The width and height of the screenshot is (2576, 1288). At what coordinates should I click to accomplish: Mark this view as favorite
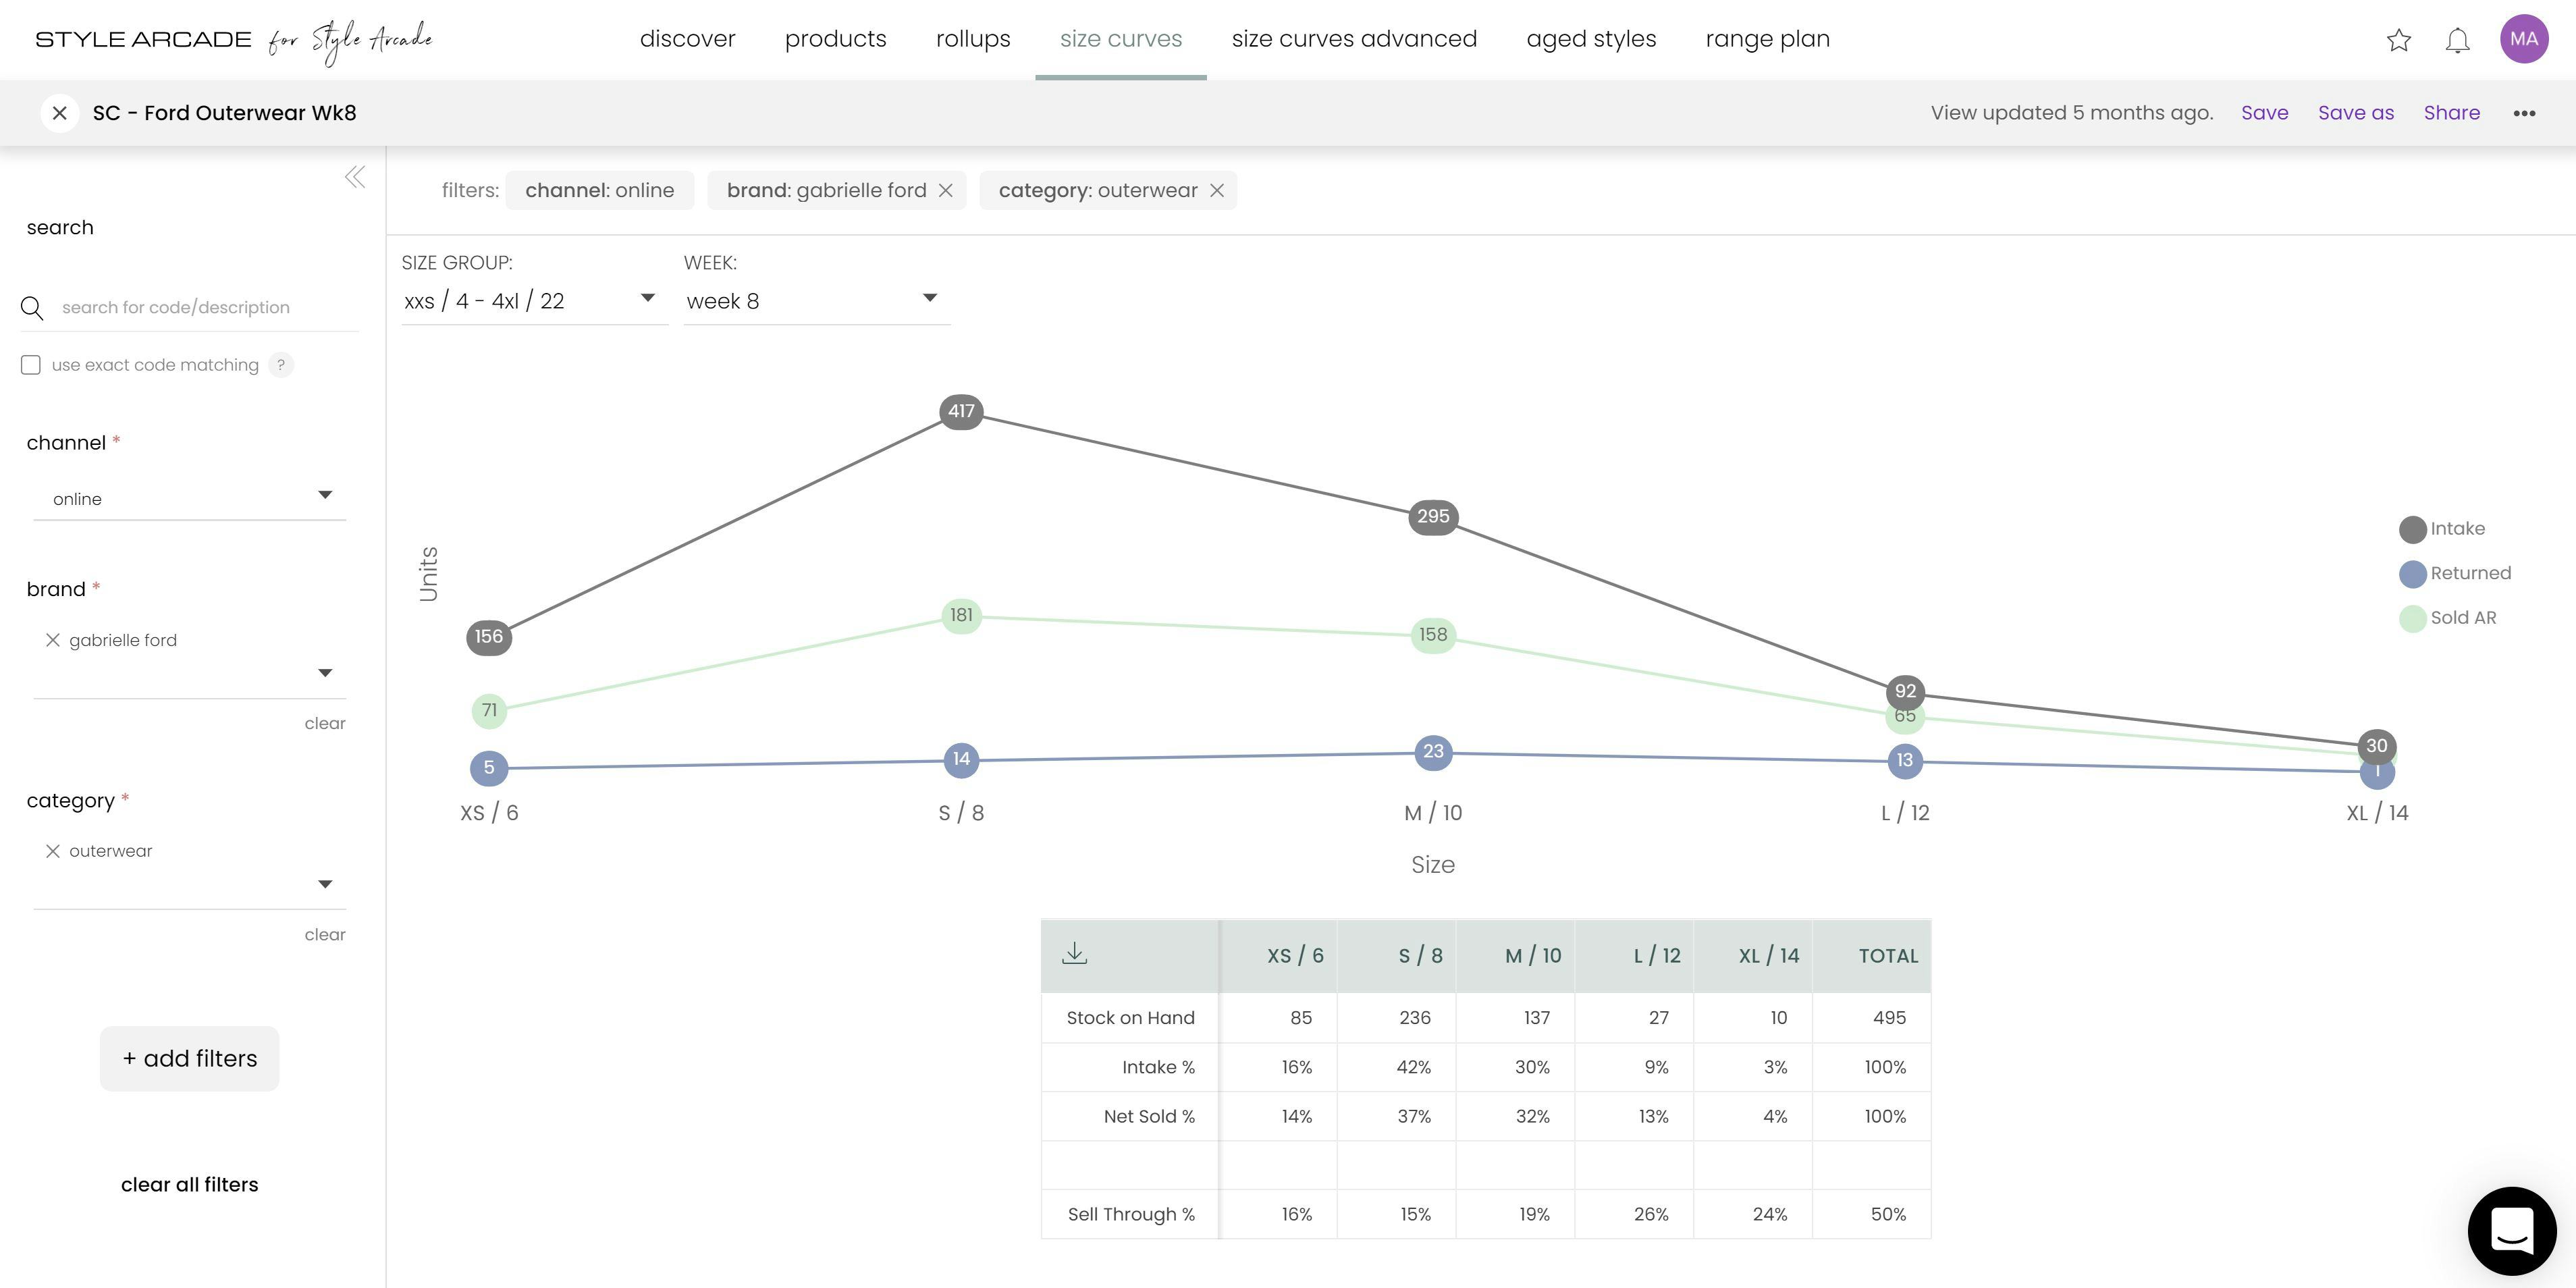pyautogui.click(x=2398, y=40)
